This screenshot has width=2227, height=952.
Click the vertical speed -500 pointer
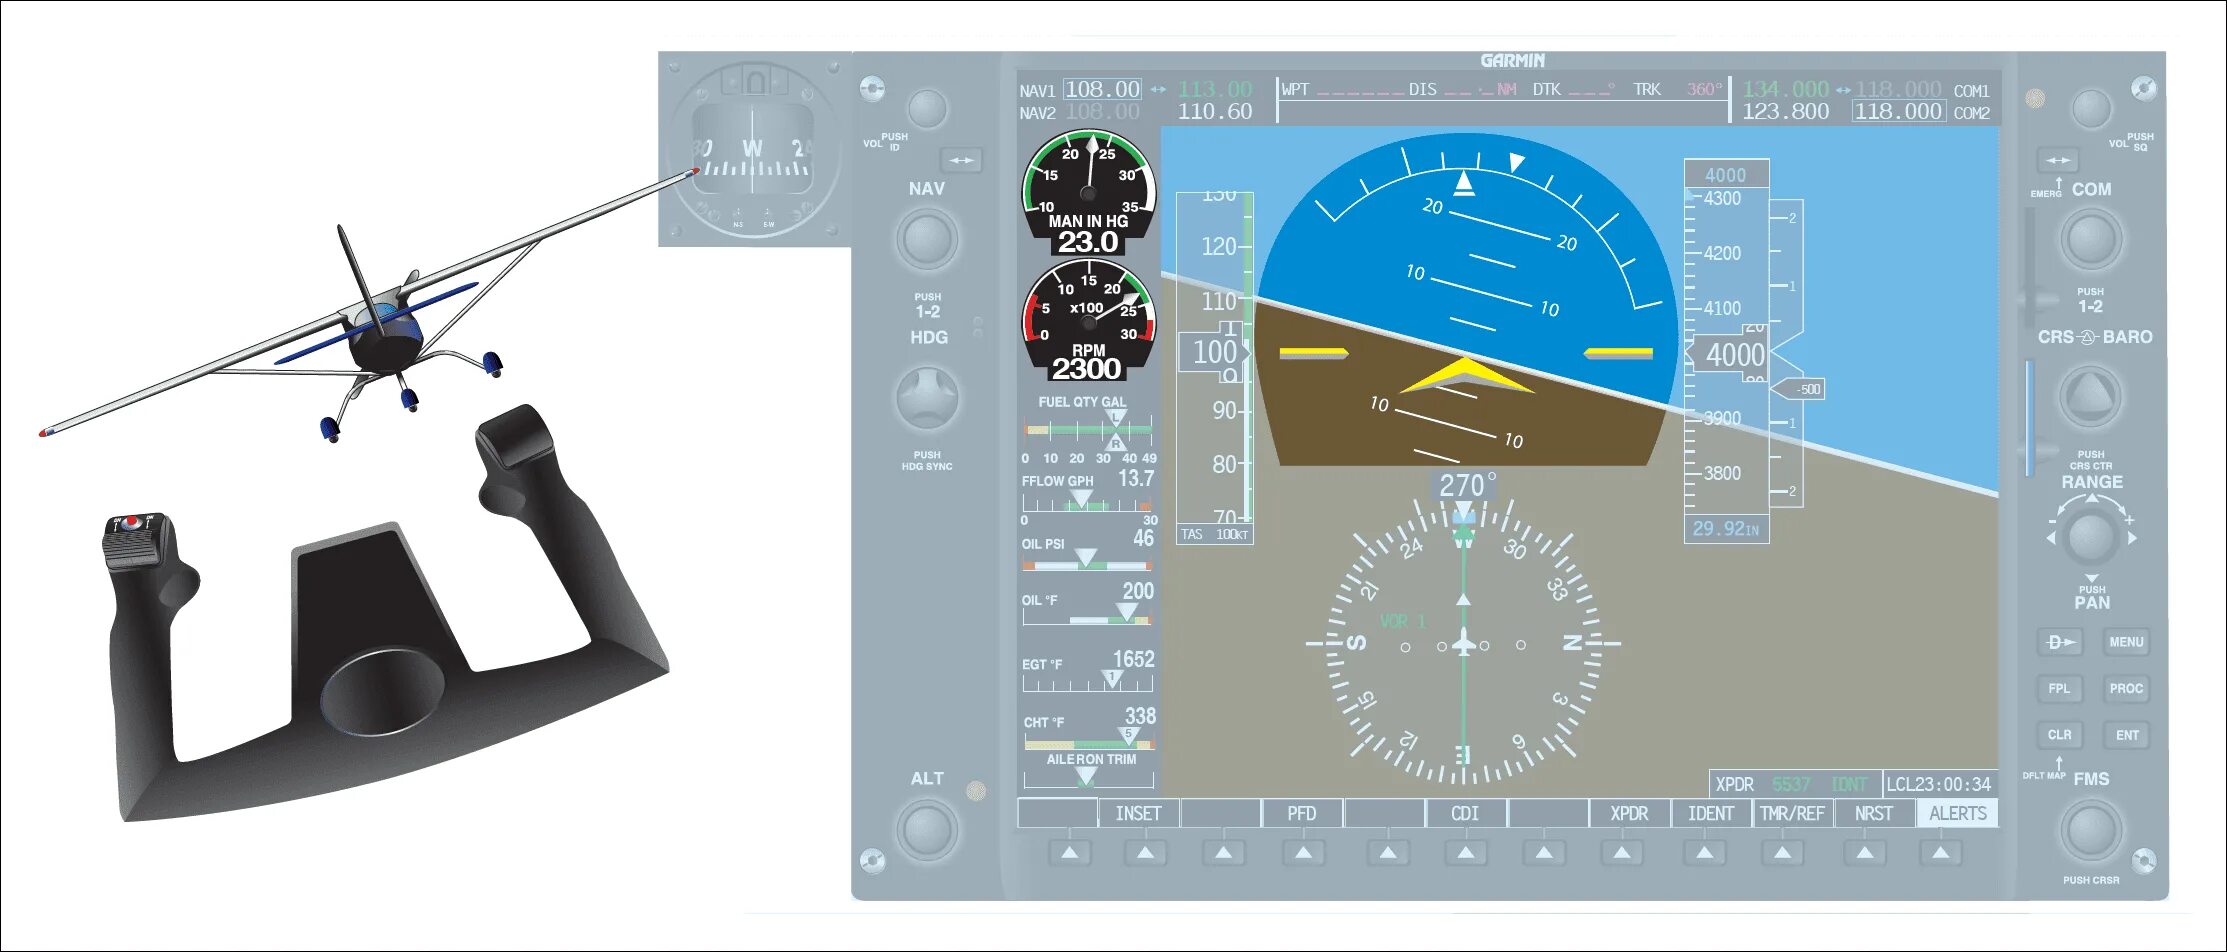(1799, 389)
